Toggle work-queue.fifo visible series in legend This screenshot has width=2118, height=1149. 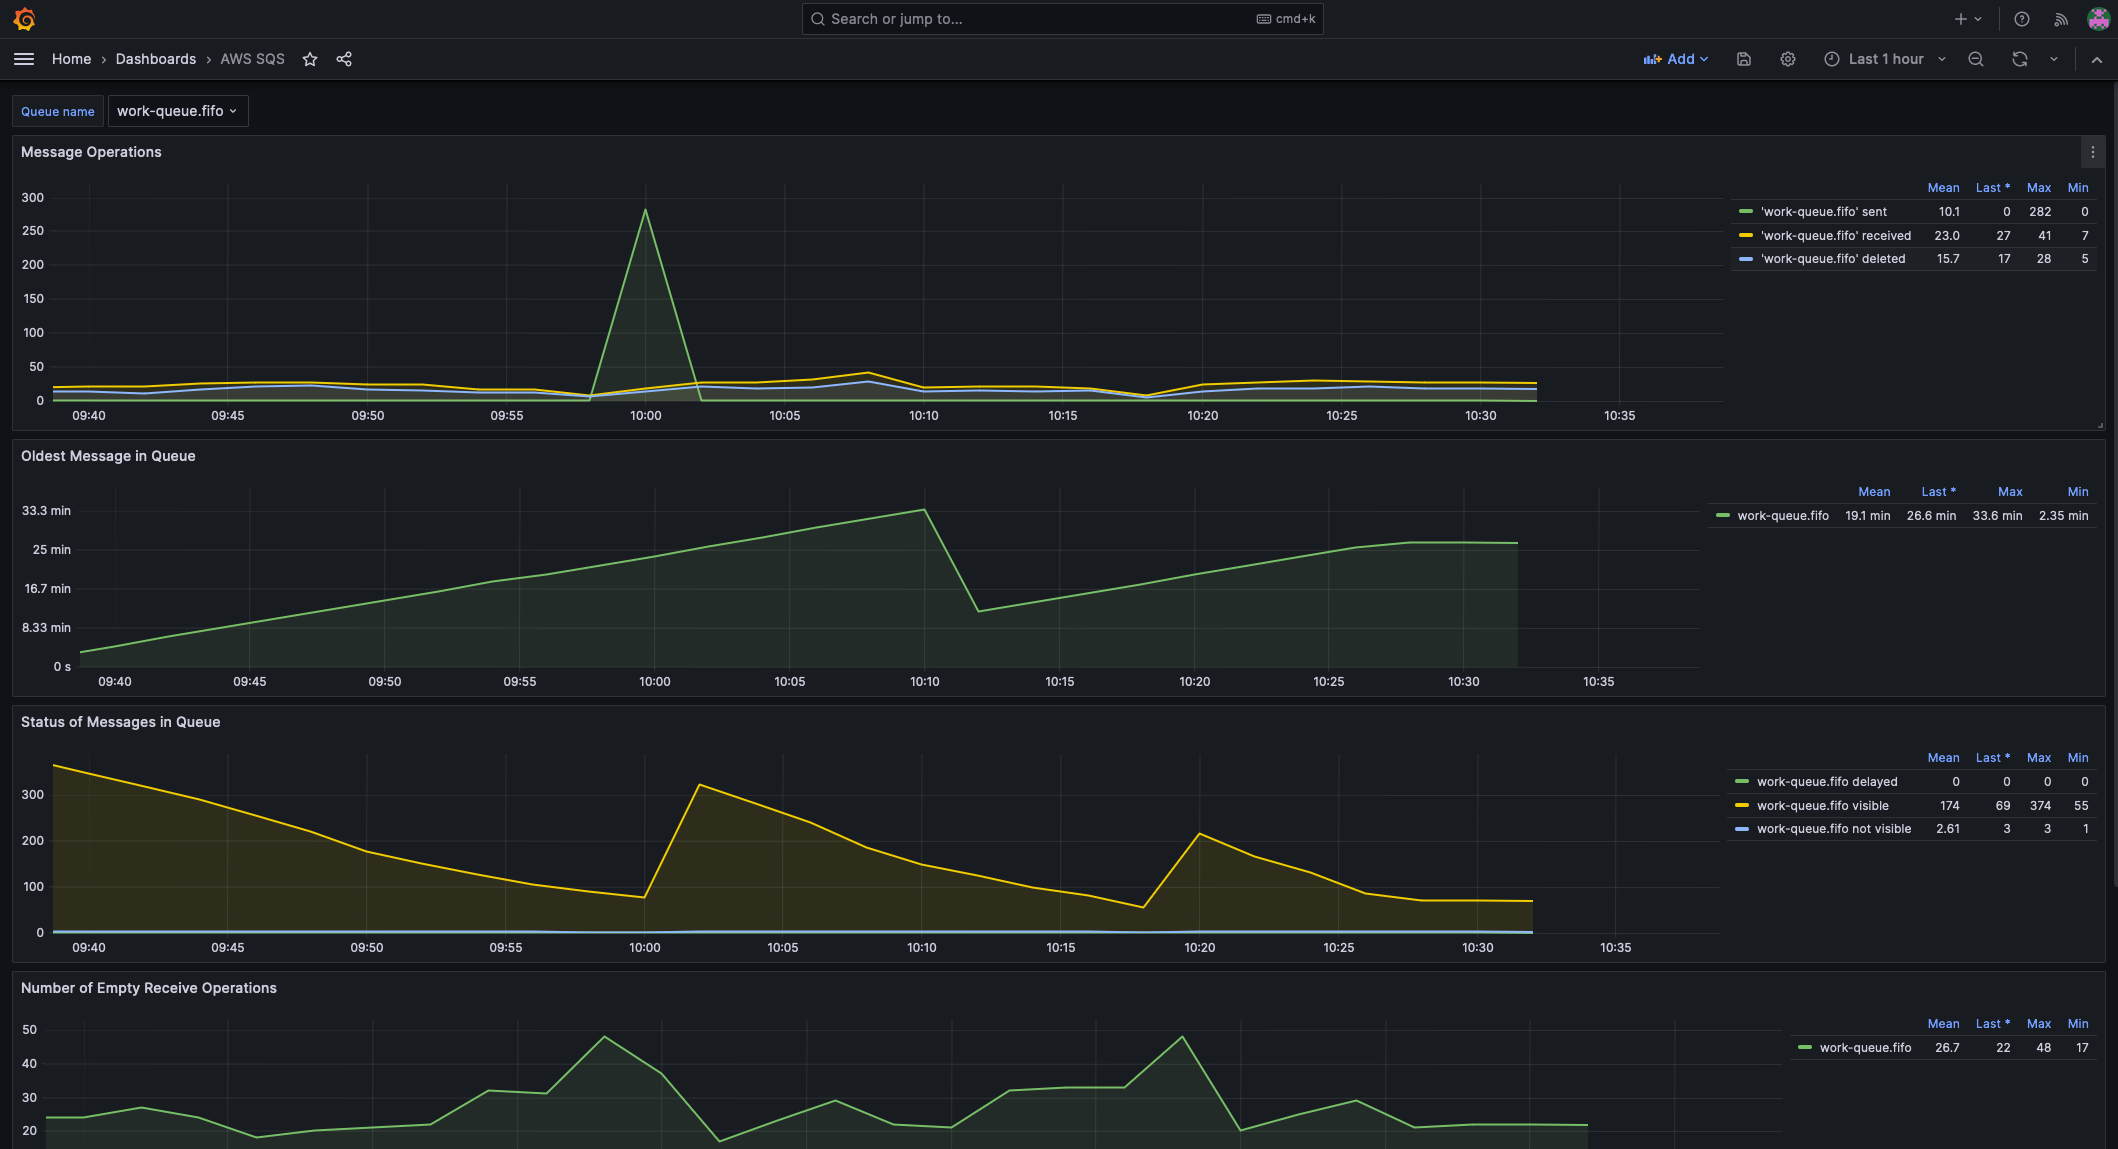point(1822,806)
